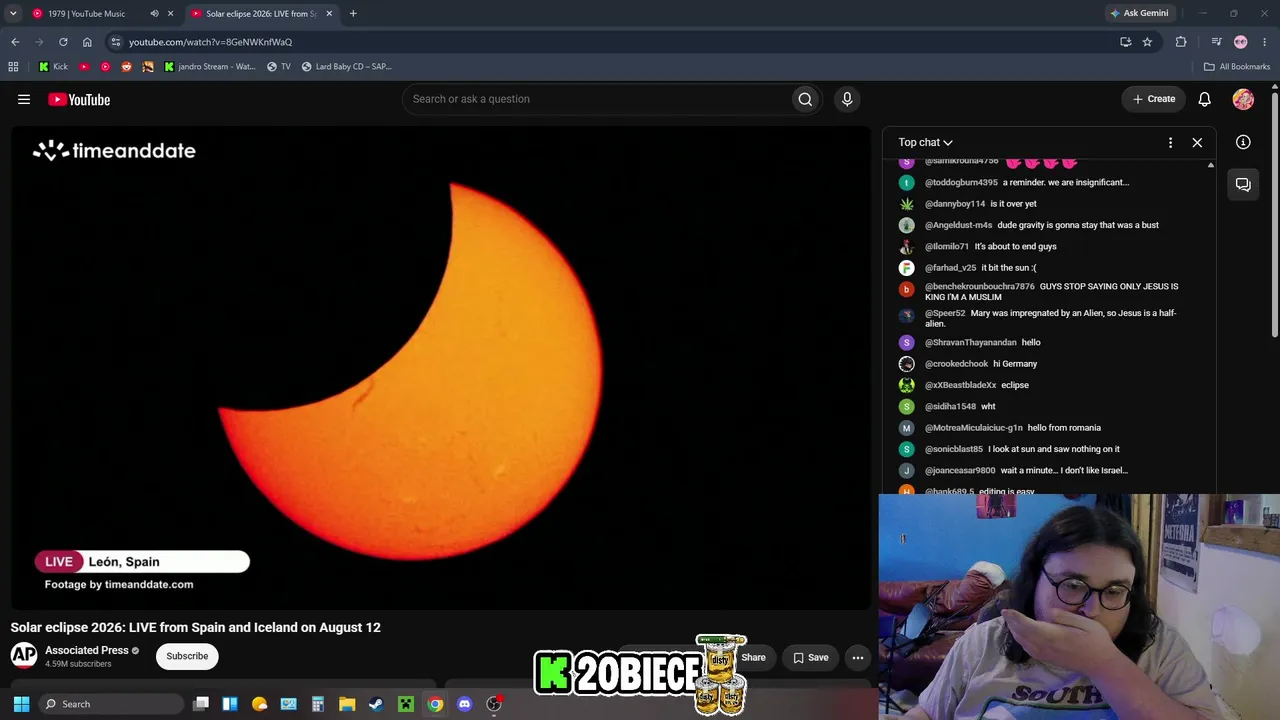
Task: Mute the YouTube Music tab audio icon
Action: click(x=154, y=13)
